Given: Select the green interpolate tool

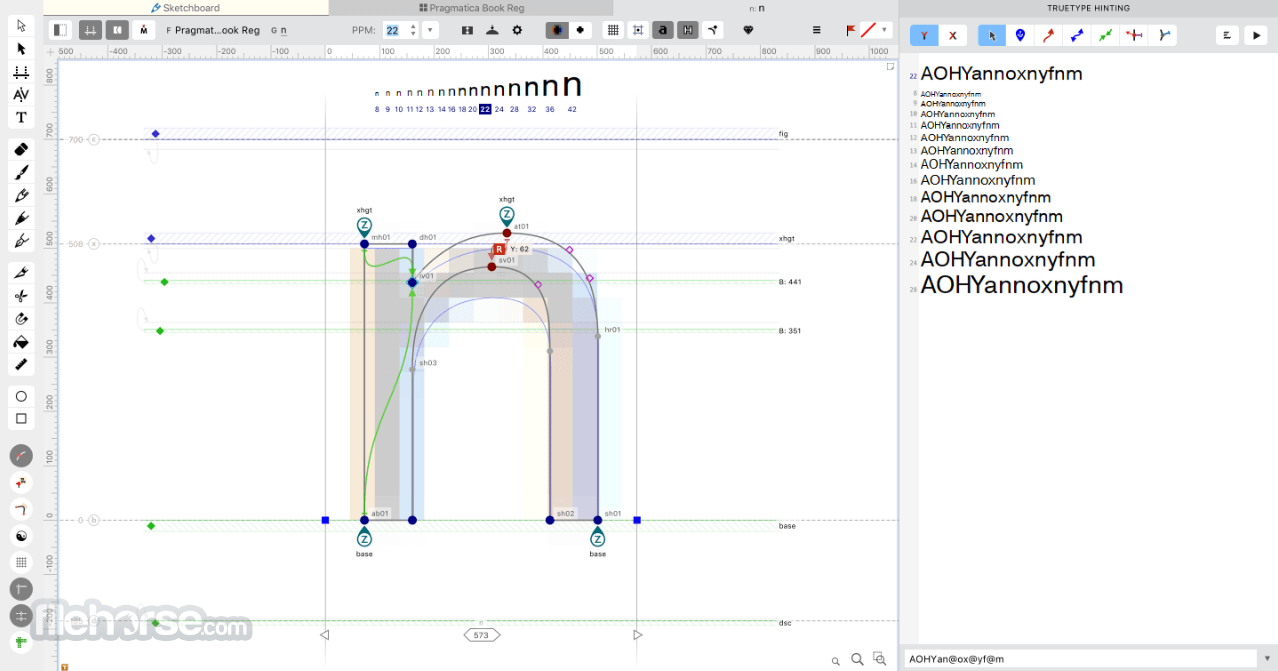Looking at the screenshot, I should pyautogui.click(x=1105, y=35).
